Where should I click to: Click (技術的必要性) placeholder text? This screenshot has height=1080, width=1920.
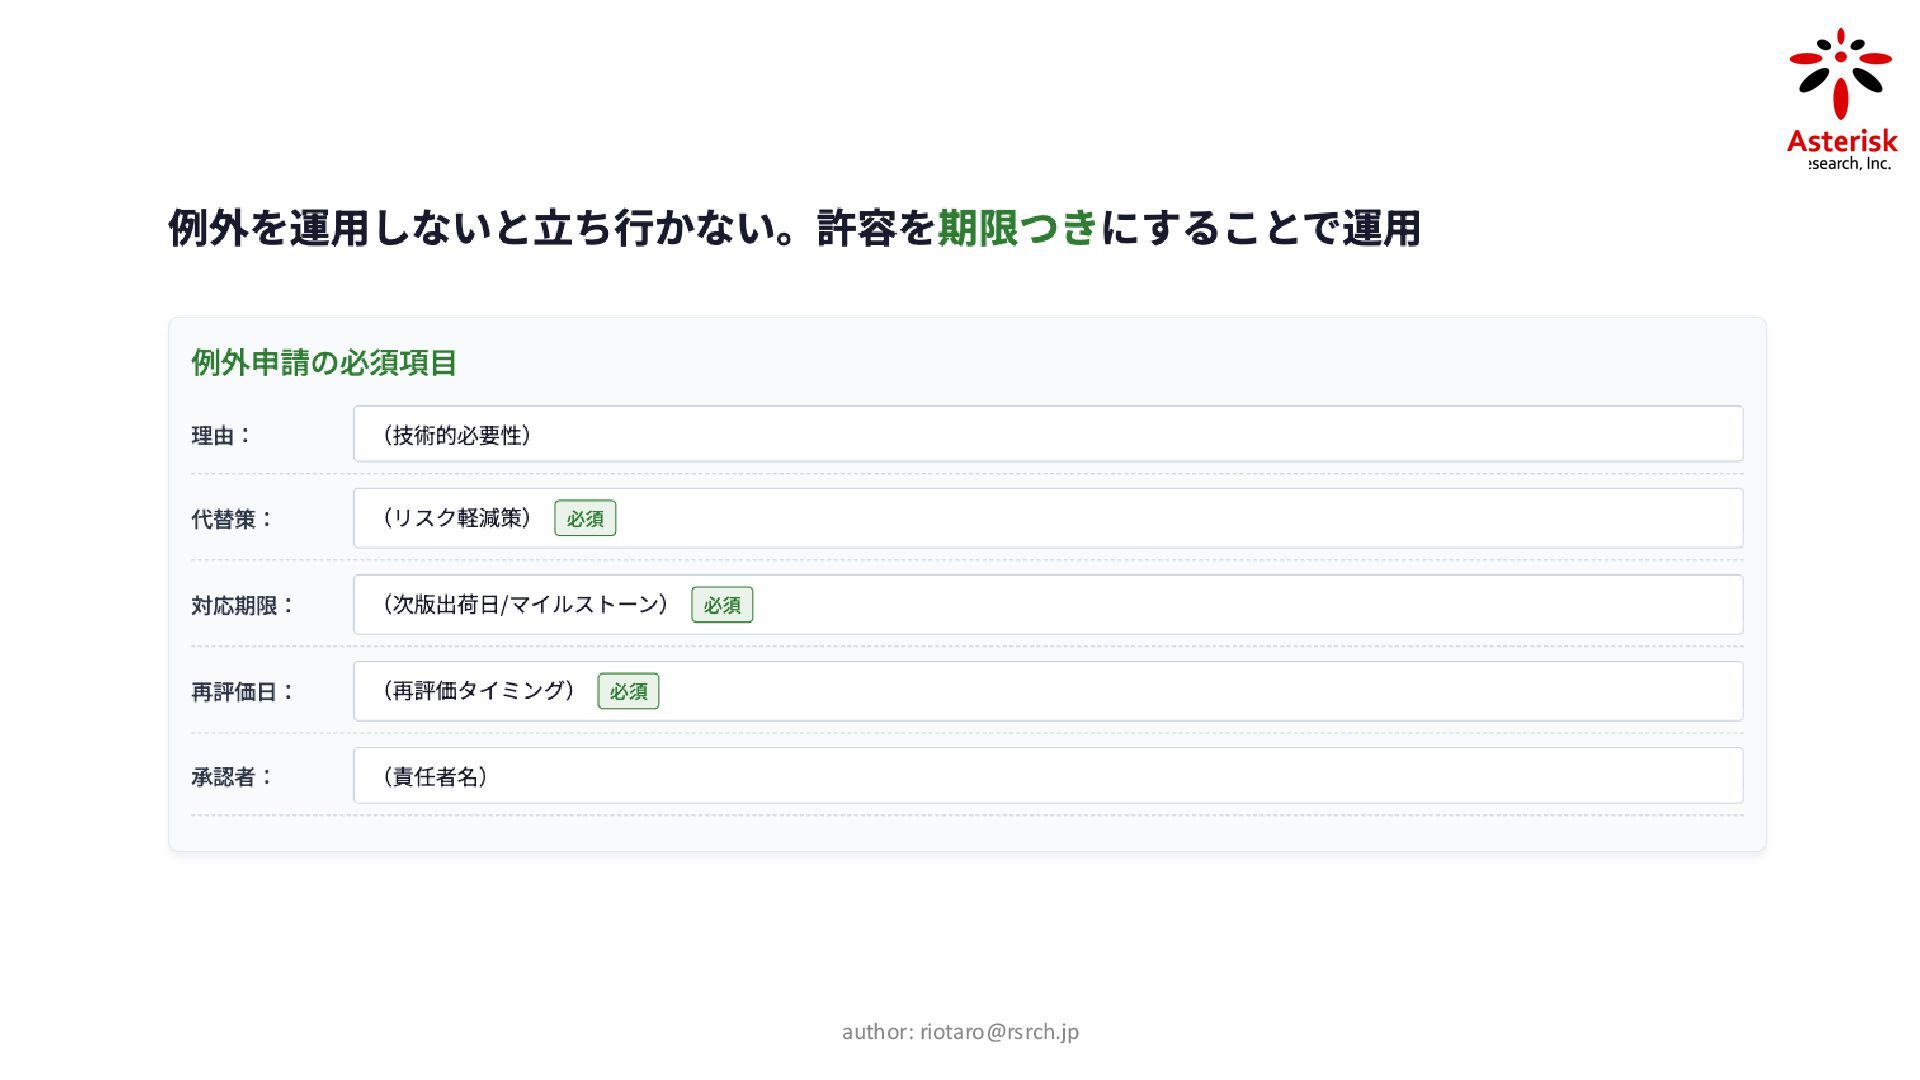[x=457, y=435]
